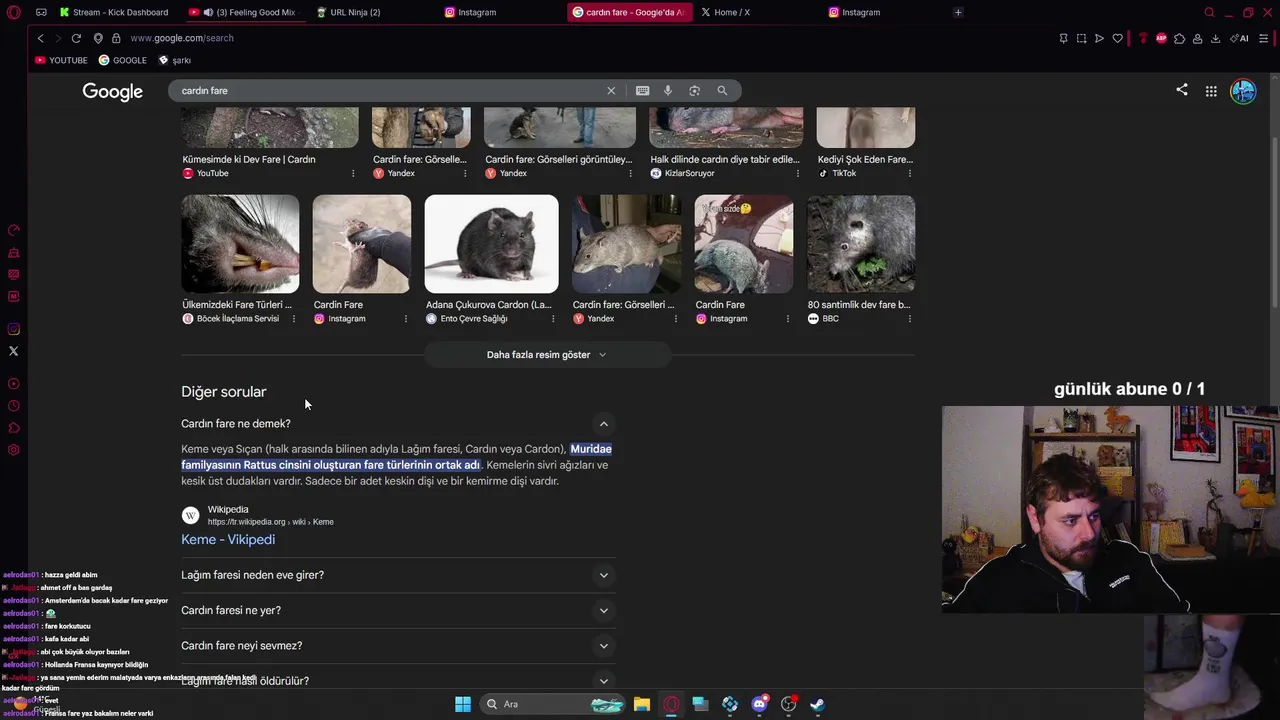Open Discord from taskbar

pyautogui.click(x=759, y=704)
